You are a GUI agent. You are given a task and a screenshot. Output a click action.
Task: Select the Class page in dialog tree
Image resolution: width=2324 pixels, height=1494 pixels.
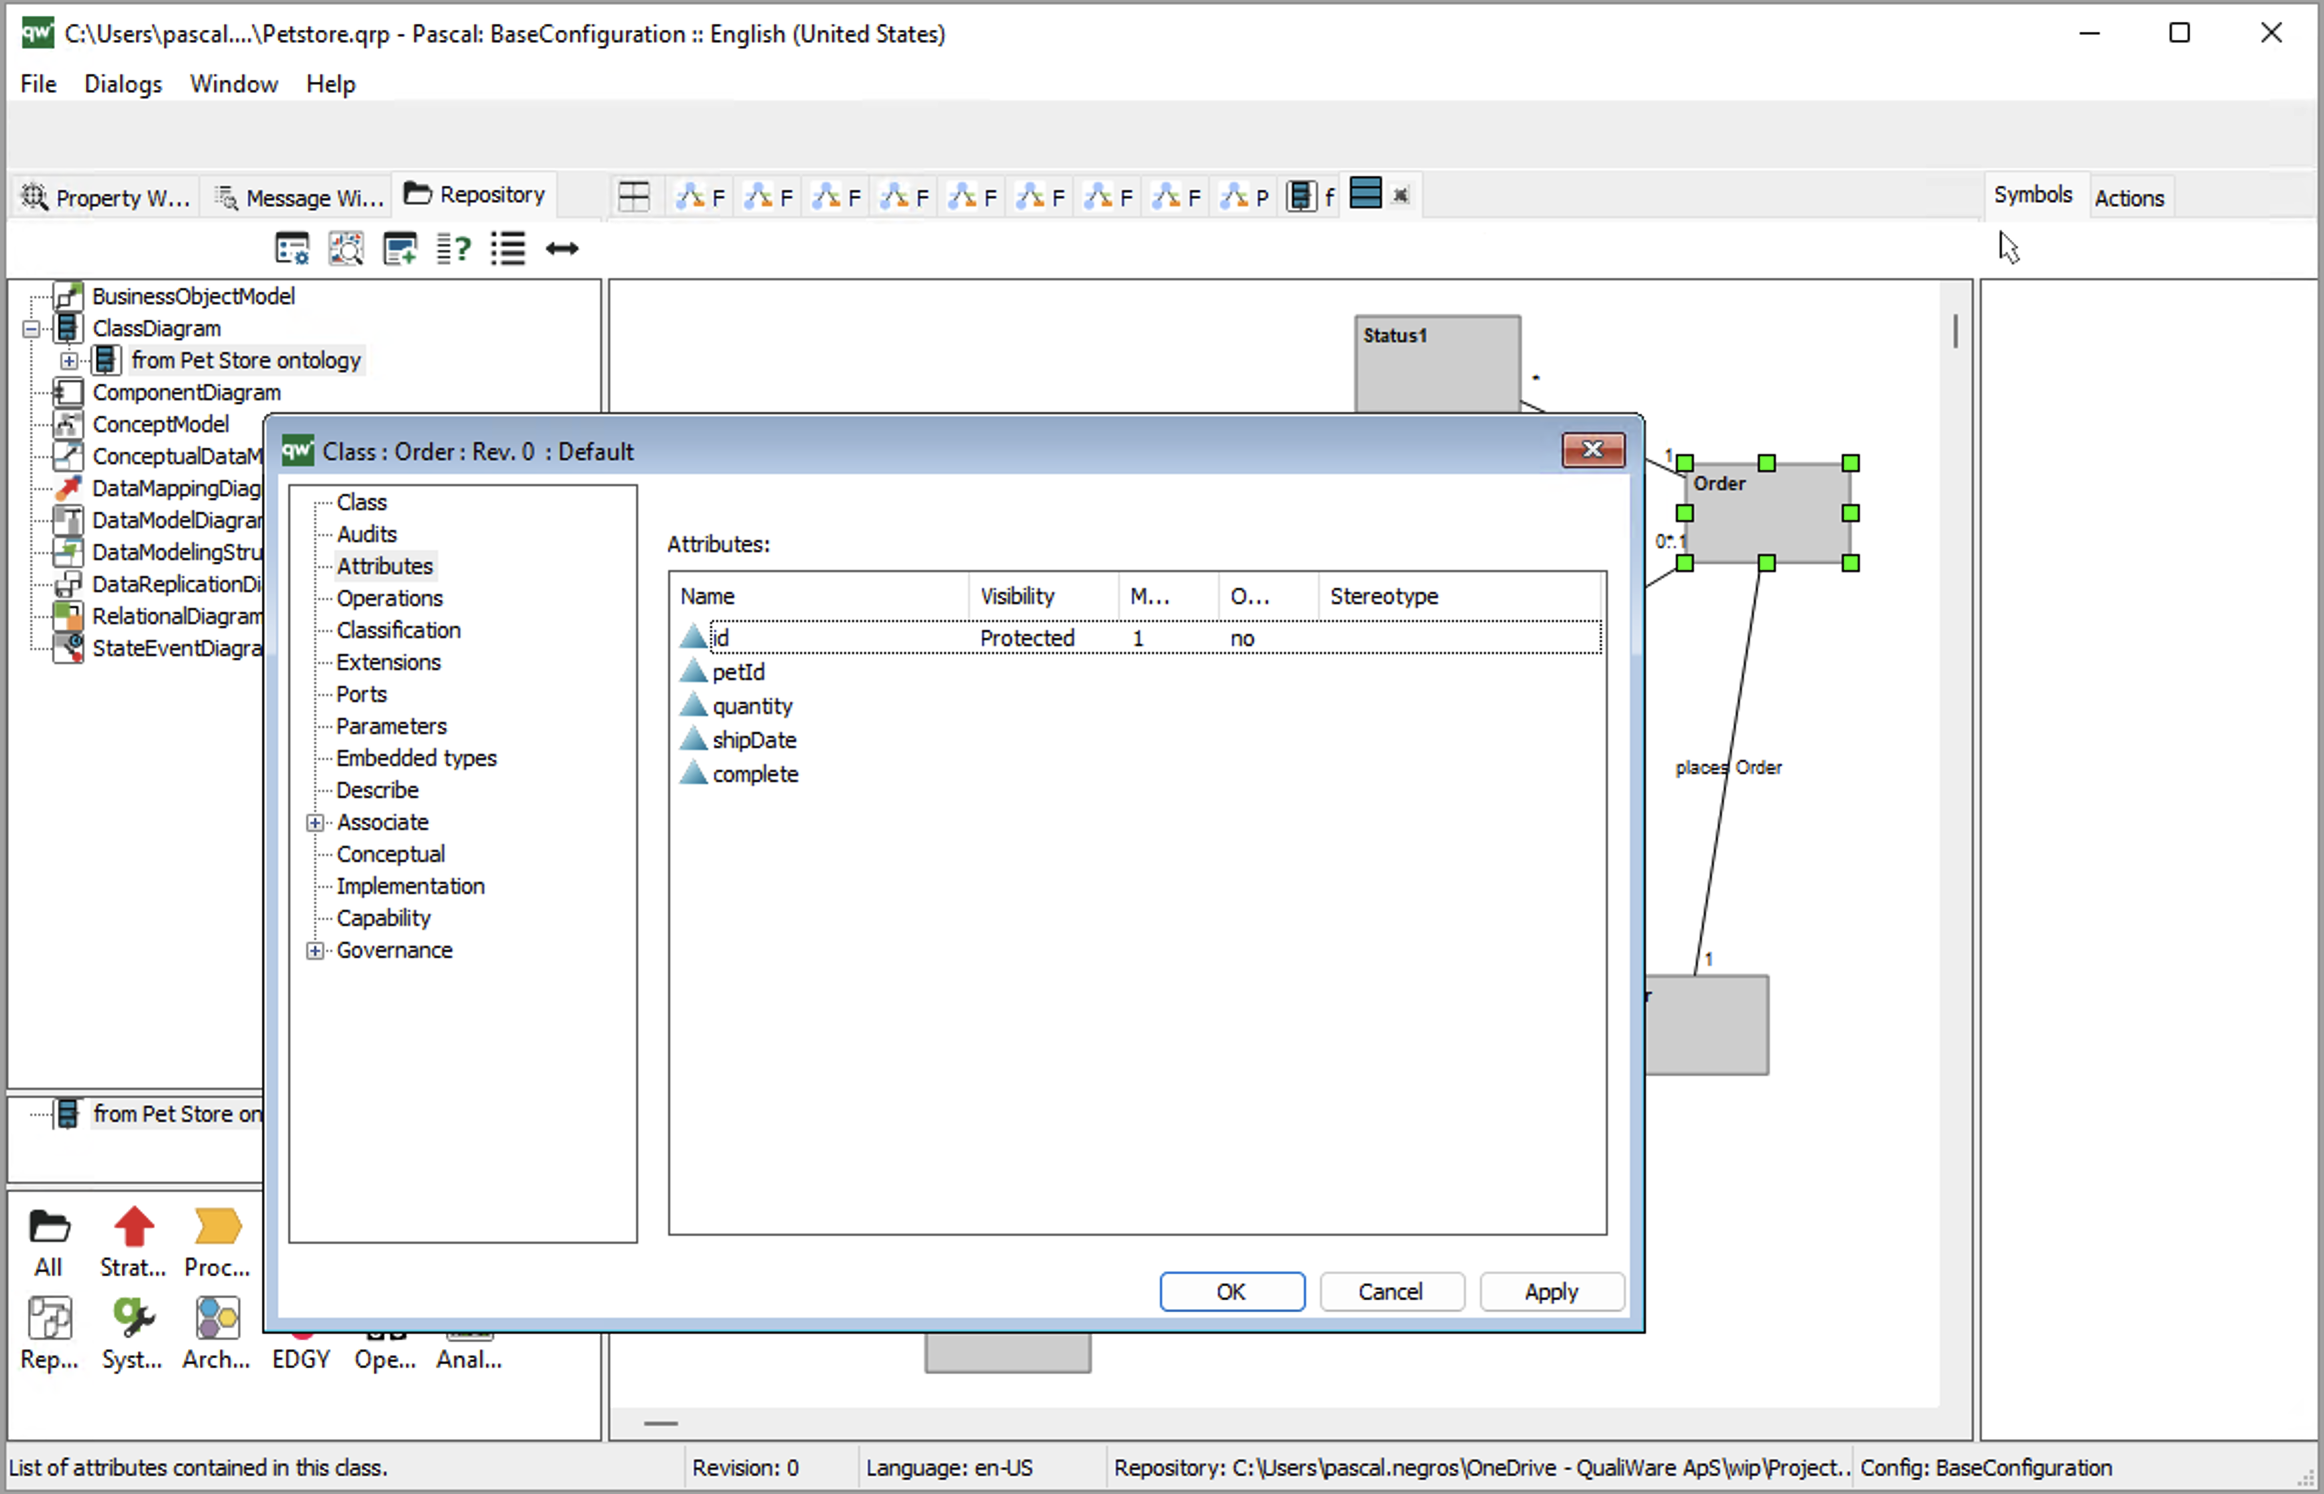pos(361,502)
